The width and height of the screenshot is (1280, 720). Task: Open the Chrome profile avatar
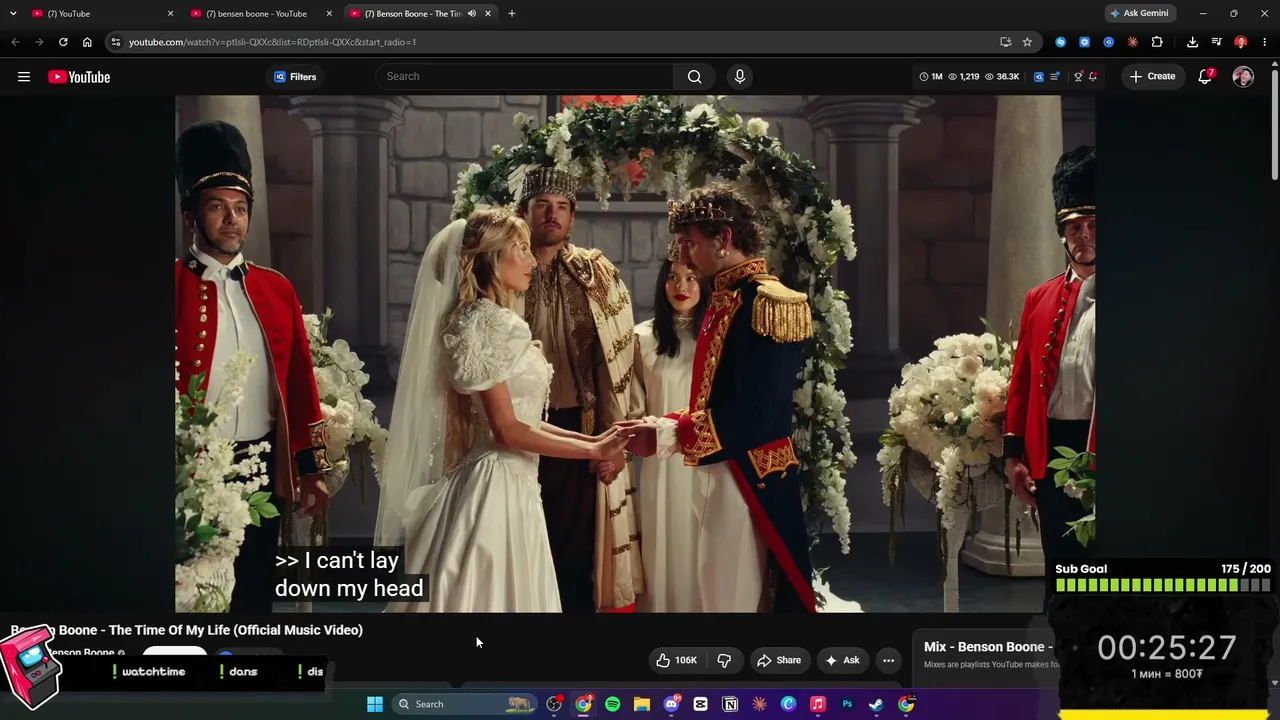tap(1241, 42)
